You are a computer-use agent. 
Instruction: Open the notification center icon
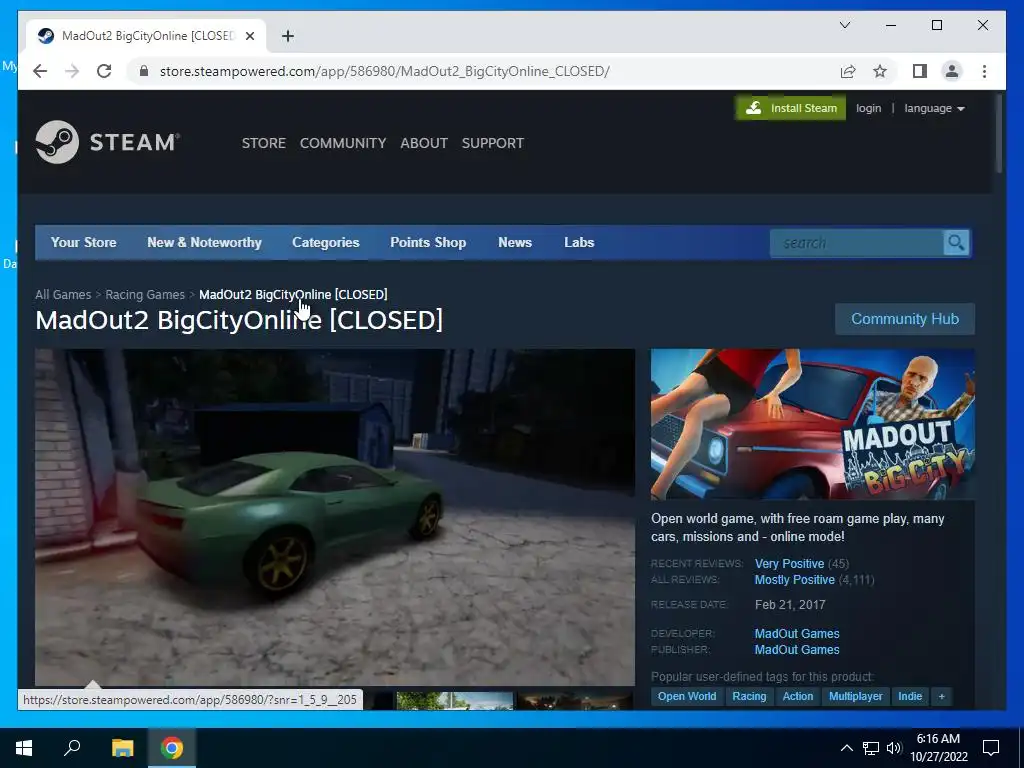pyautogui.click(x=991, y=748)
